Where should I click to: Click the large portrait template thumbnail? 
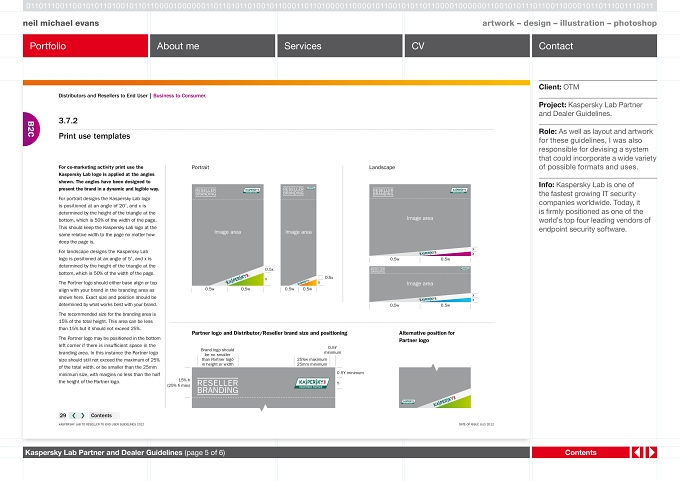(x=228, y=235)
